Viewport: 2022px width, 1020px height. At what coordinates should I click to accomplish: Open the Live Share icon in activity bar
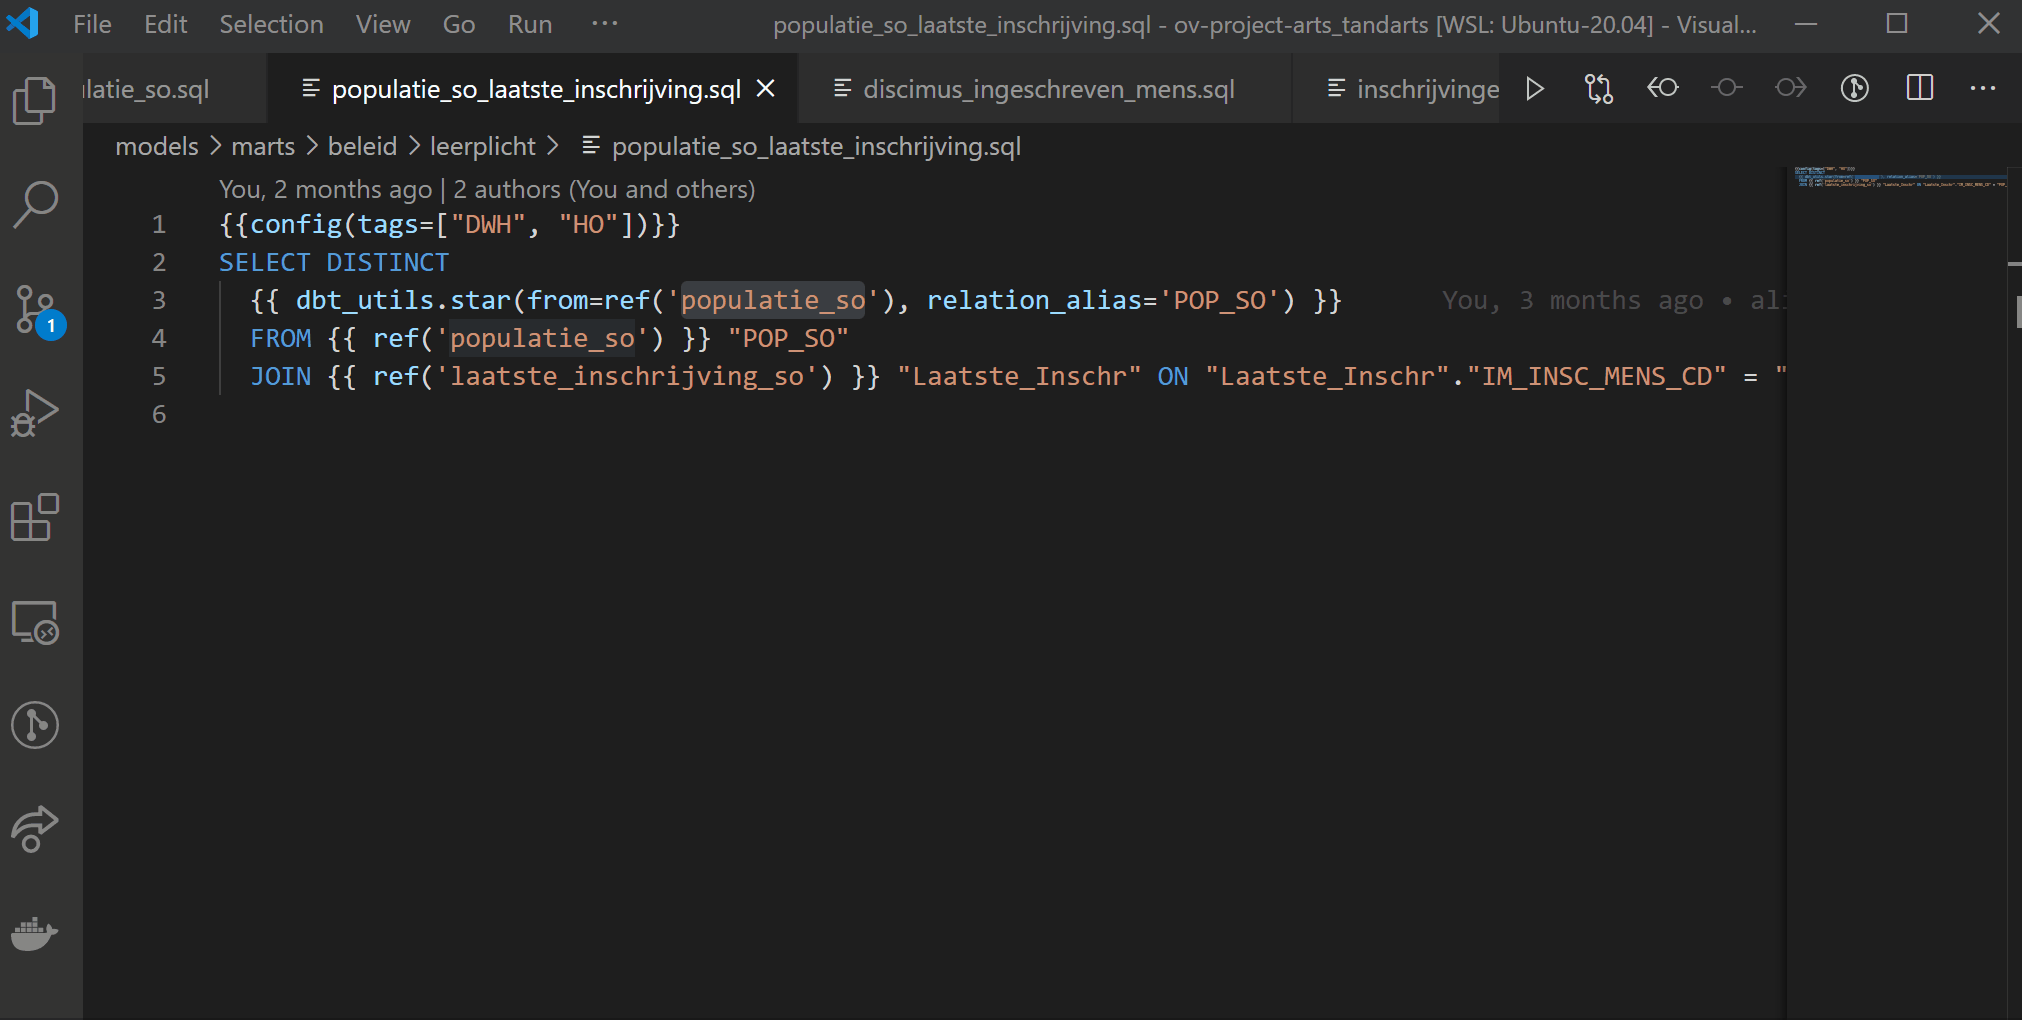(x=35, y=829)
